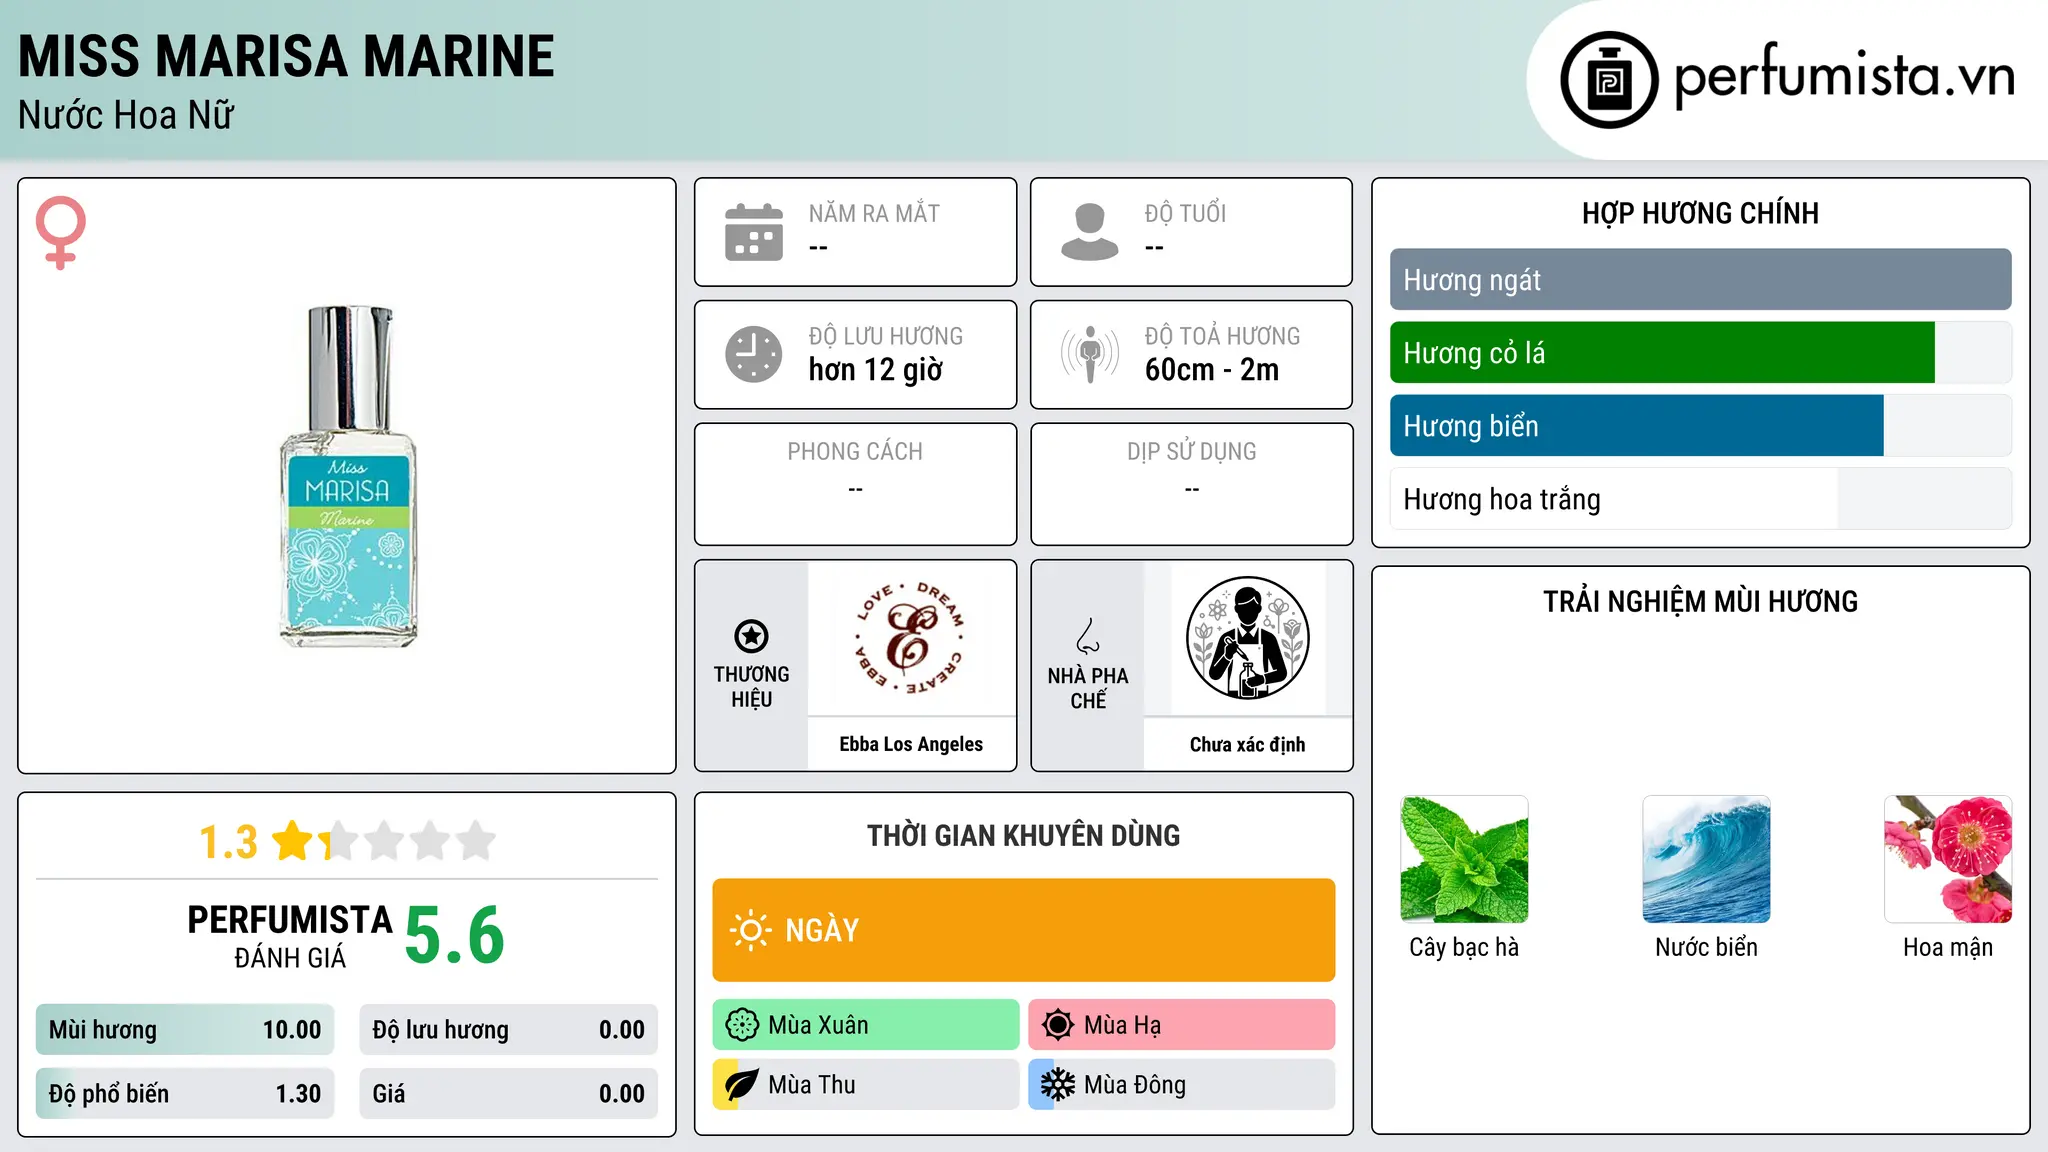Select the Mùa Xuân season tile
Viewport: 2048px width, 1152px height.
coord(866,1025)
